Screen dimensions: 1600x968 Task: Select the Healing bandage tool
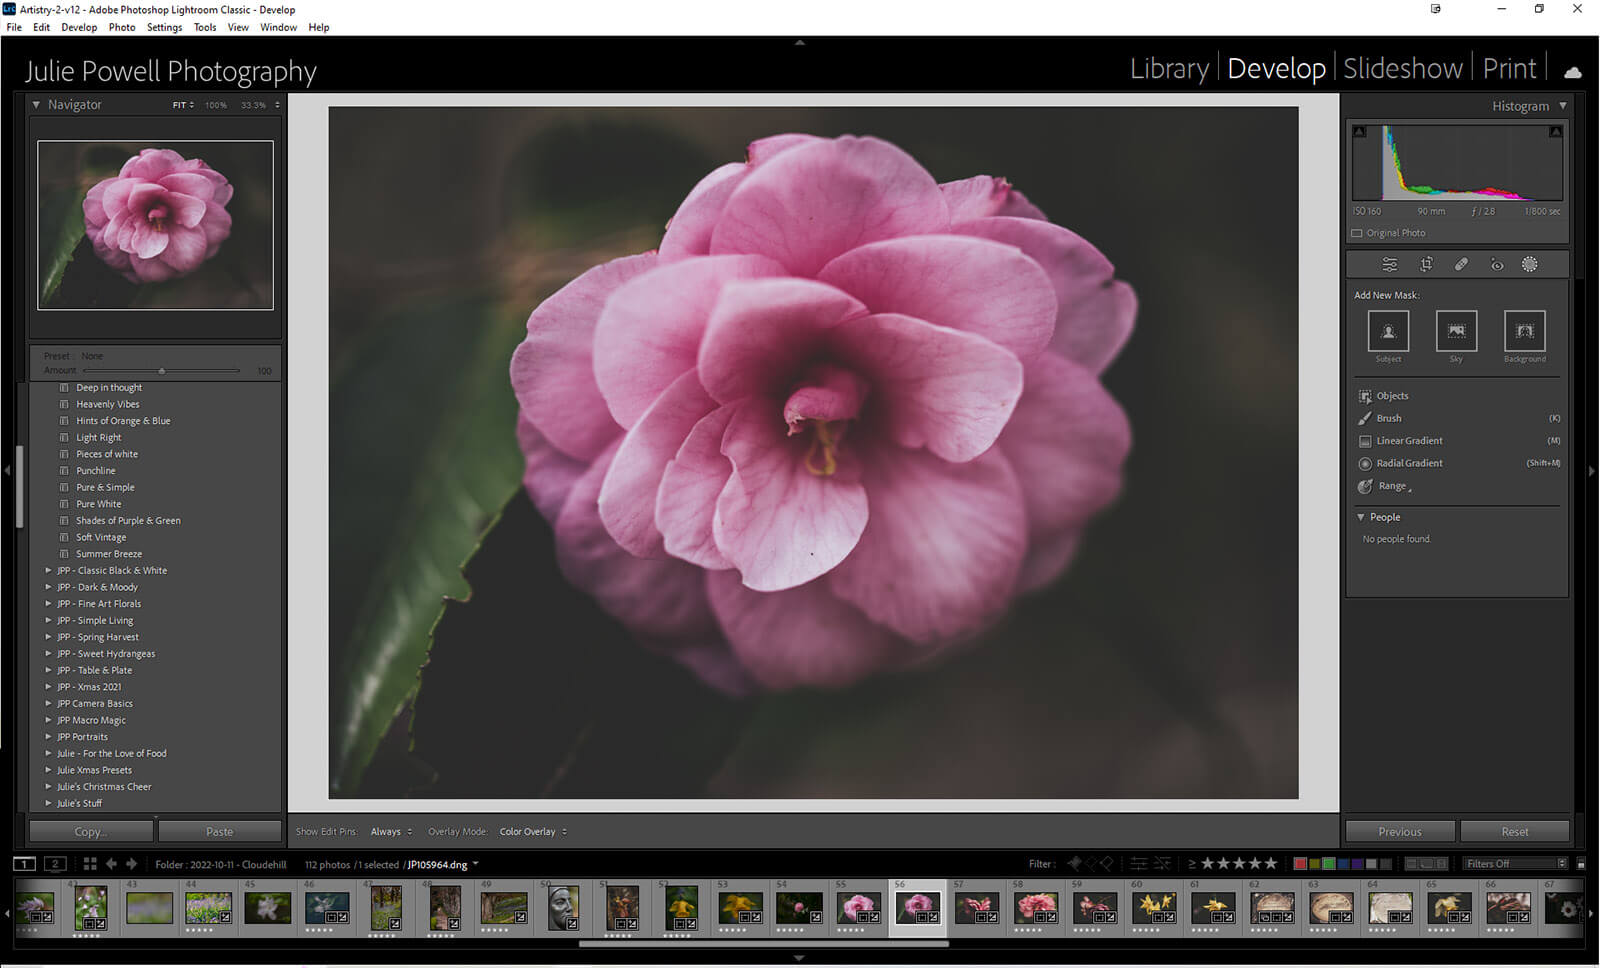1461,265
